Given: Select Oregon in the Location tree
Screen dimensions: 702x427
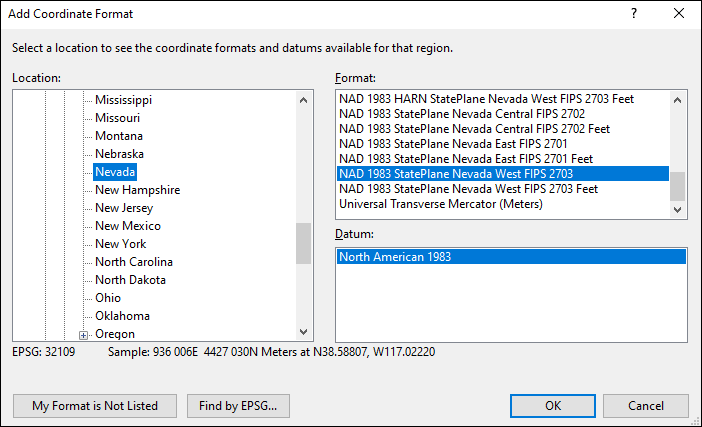Looking at the screenshot, I should [115, 334].
